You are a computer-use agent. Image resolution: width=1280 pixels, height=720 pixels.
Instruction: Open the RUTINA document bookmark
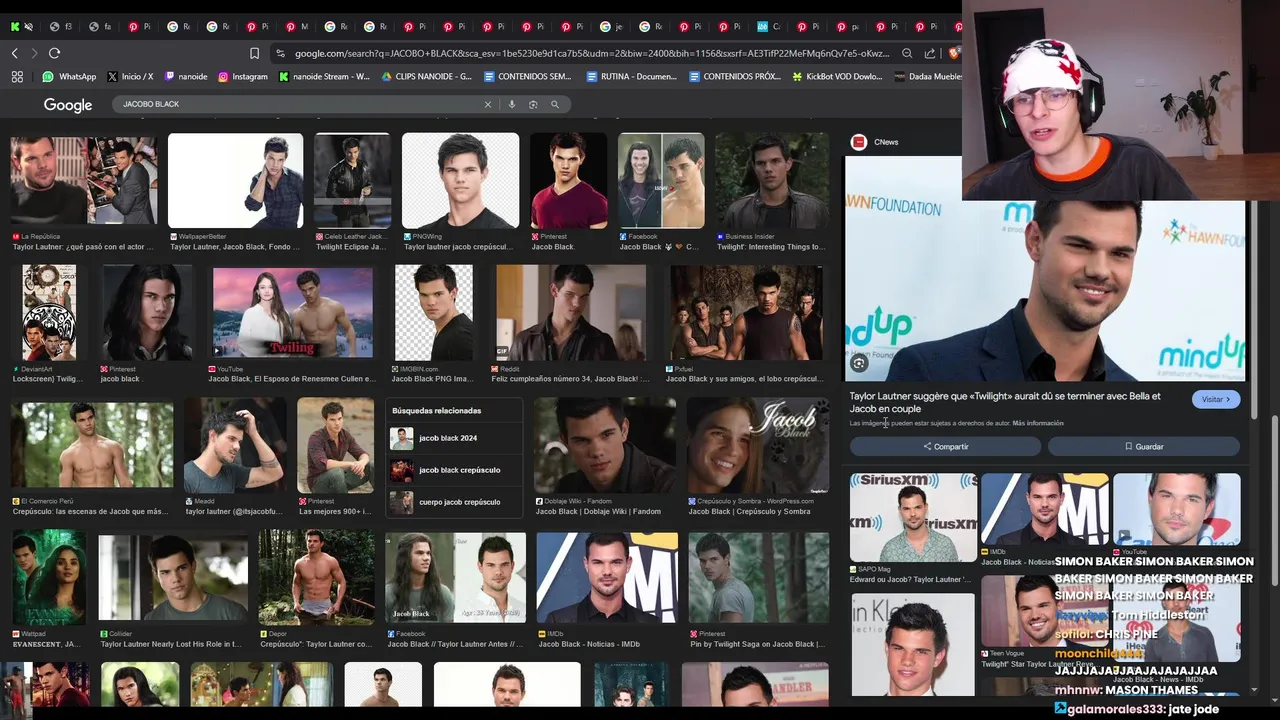coord(632,76)
